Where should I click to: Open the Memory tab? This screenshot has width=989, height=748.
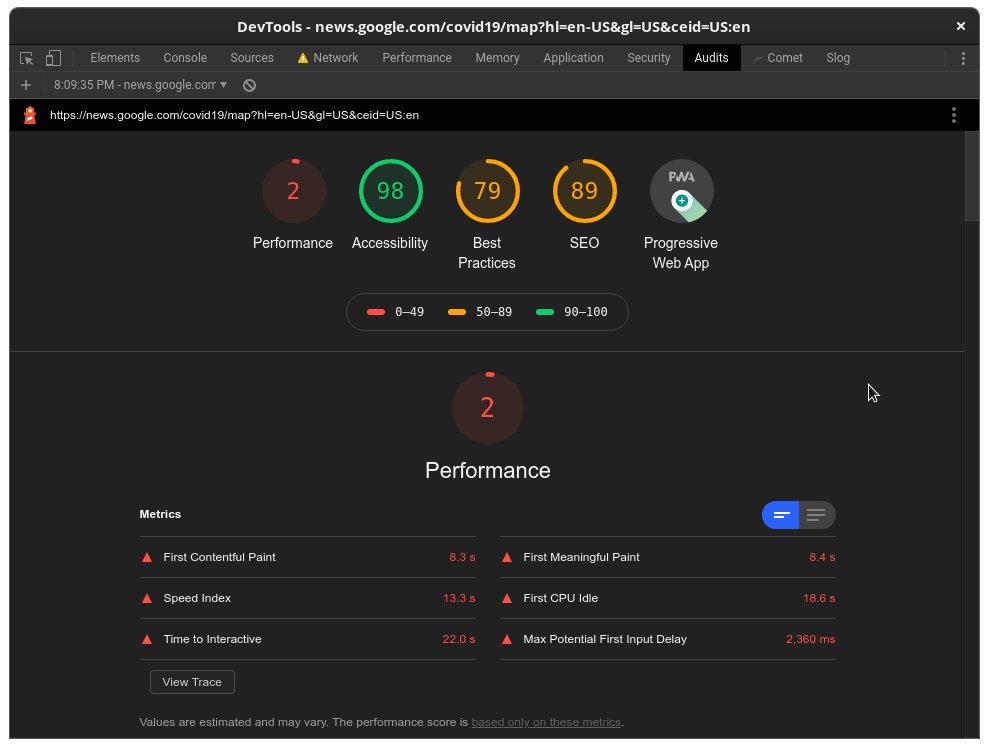pos(497,58)
